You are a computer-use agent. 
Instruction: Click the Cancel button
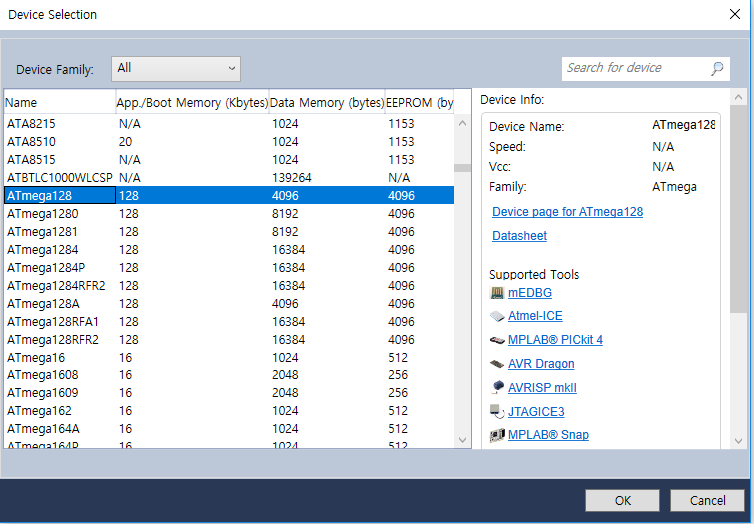707,500
